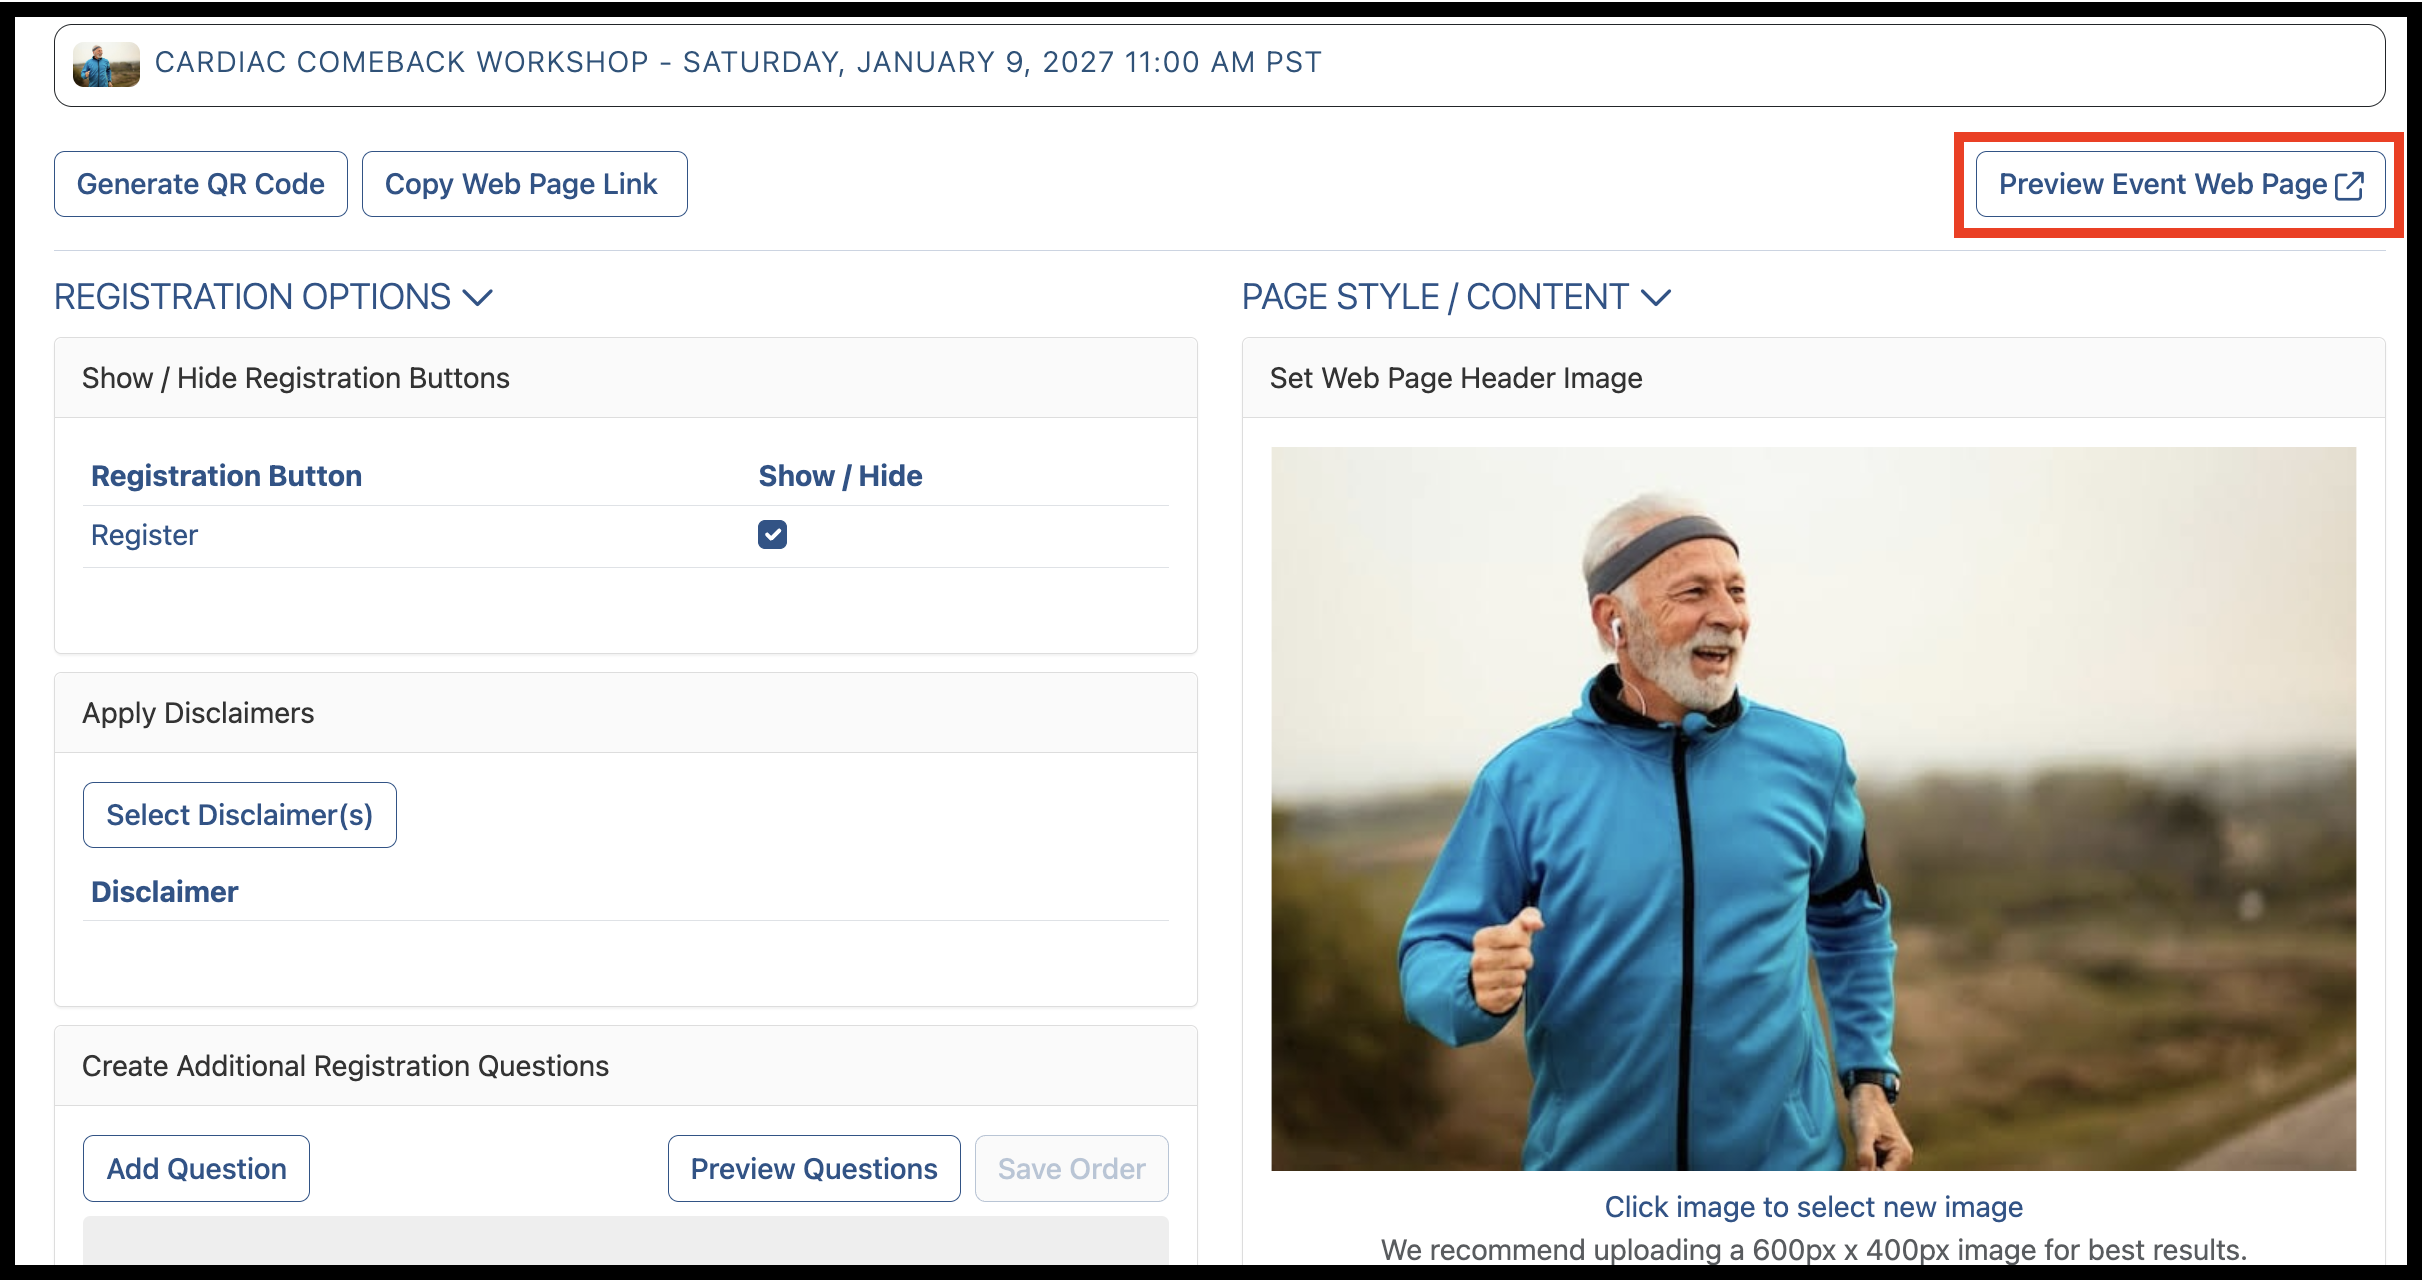The width and height of the screenshot is (2424, 1280).
Task: Click the Registration Options heading
Action: (x=253, y=297)
